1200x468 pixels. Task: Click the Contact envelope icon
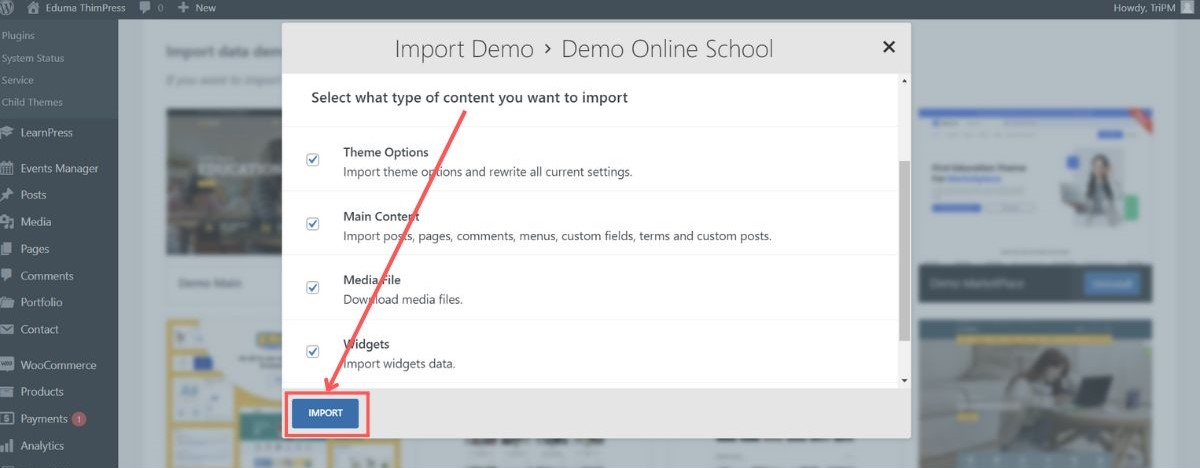pos(8,329)
